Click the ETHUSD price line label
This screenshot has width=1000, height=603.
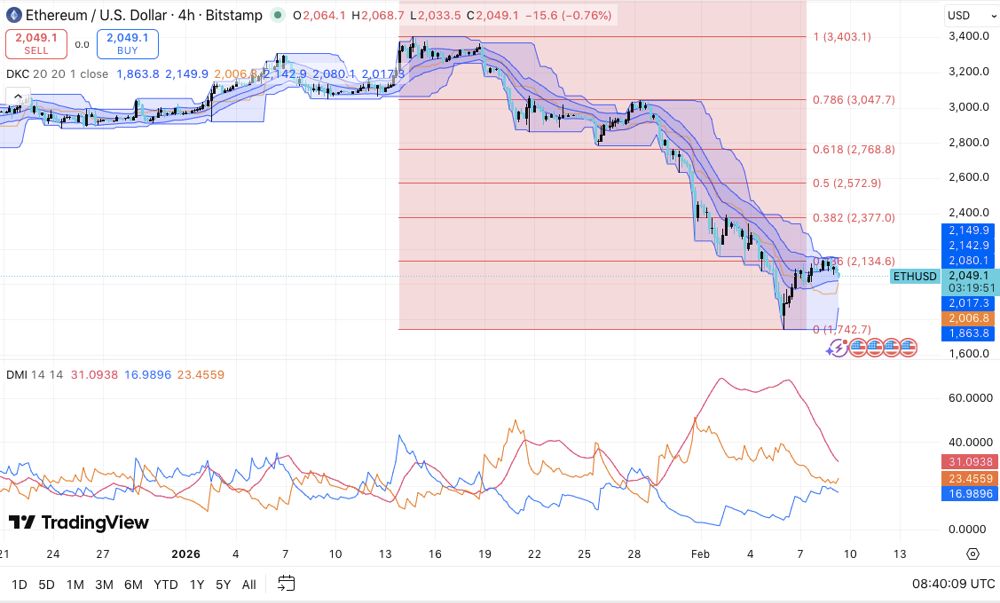[x=915, y=276]
